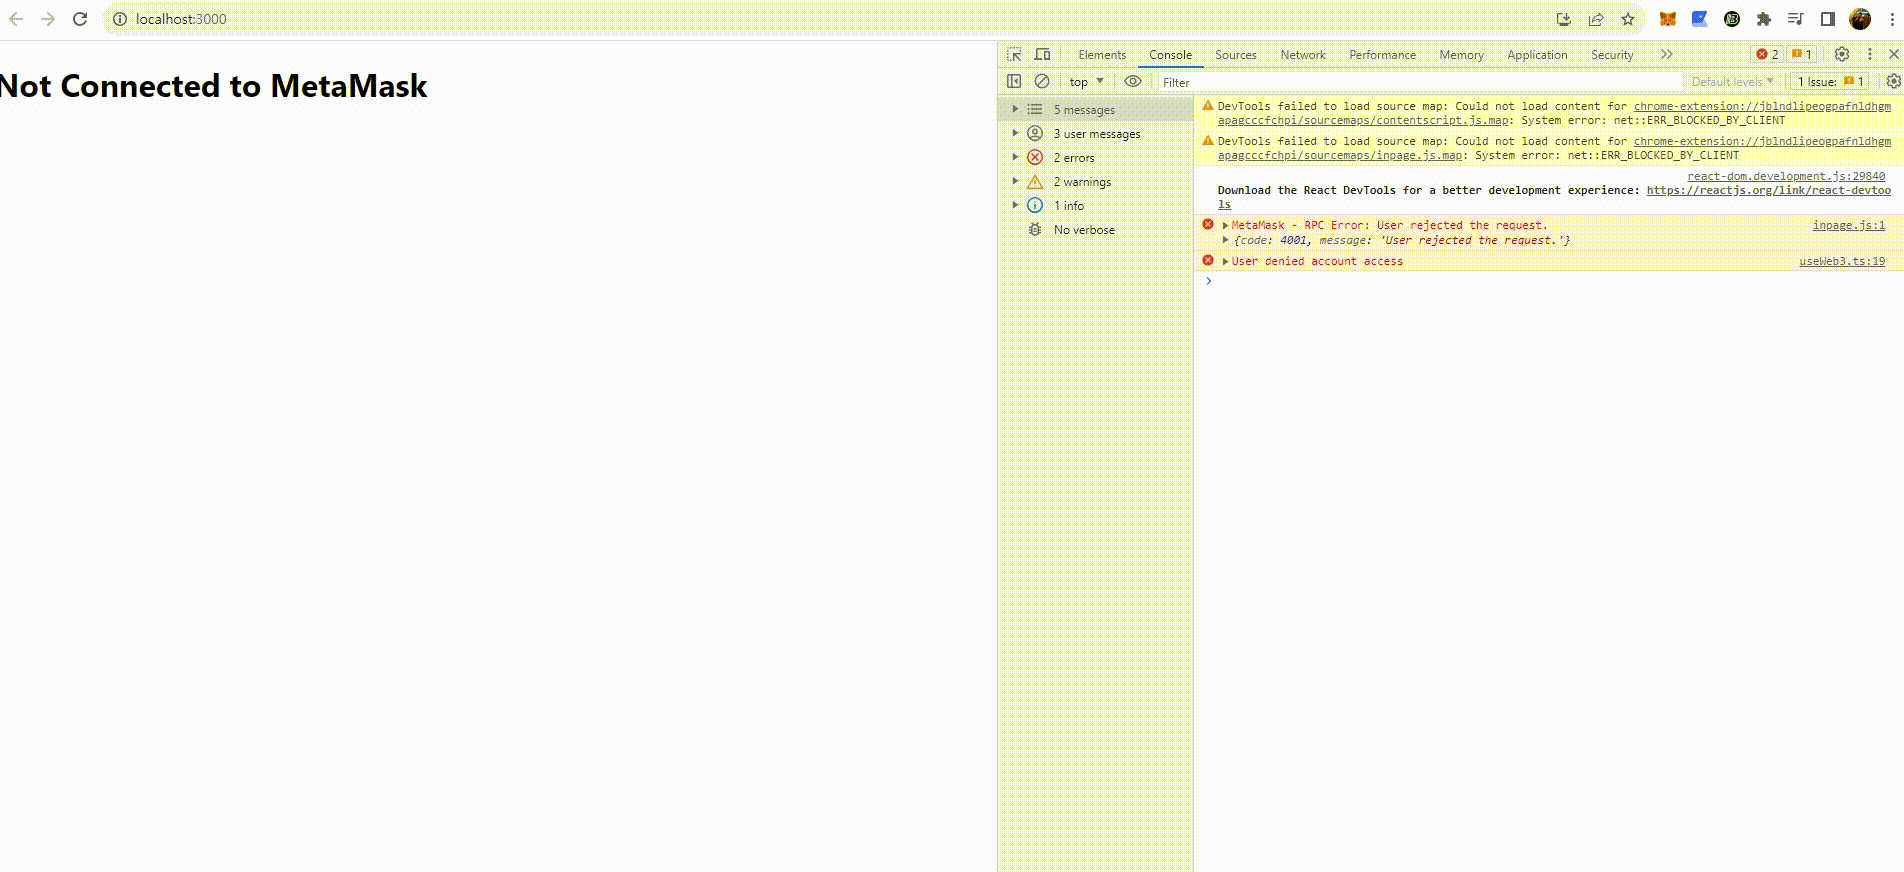Switch to Elements tab
The width and height of the screenshot is (1904, 872).
(x=1102, y=55)
